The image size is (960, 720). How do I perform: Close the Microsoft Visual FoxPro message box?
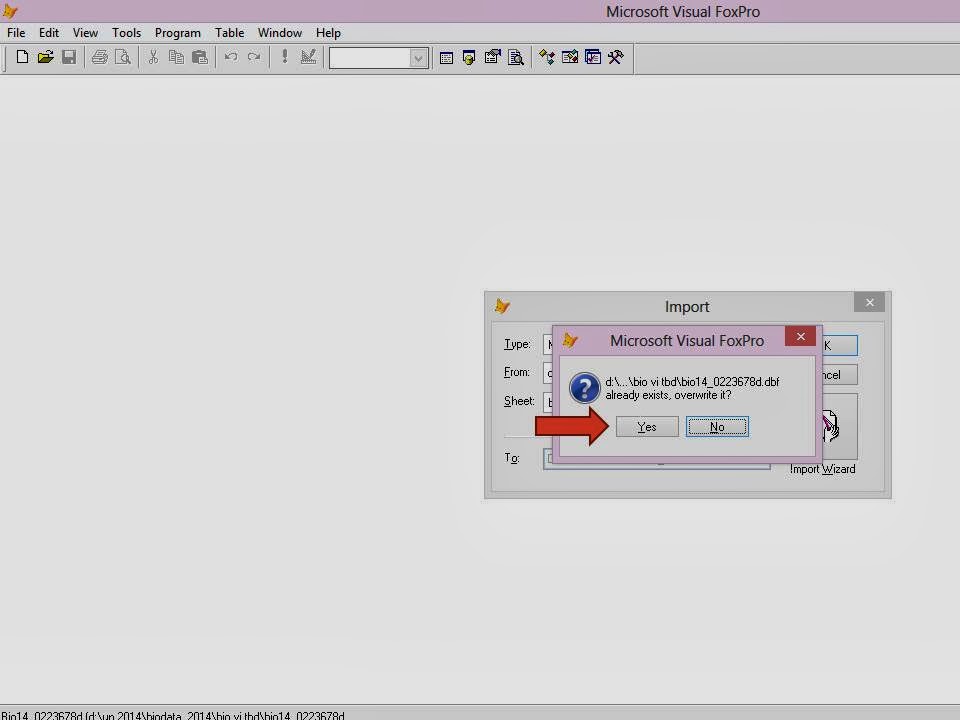coord(800,337)
